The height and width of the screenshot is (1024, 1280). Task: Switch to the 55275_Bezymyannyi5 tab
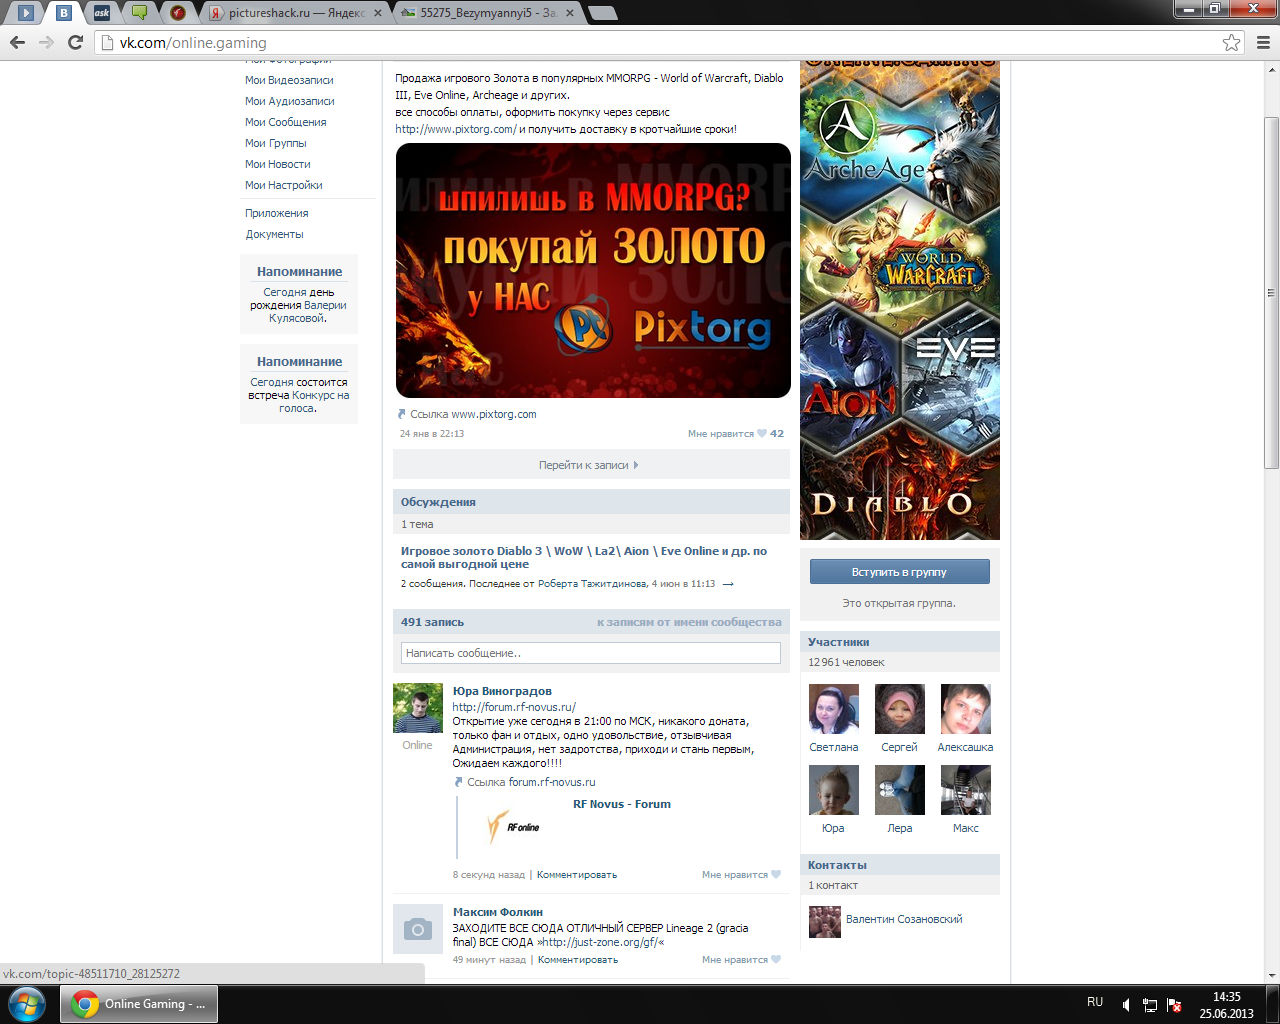(x=488, y=13)
